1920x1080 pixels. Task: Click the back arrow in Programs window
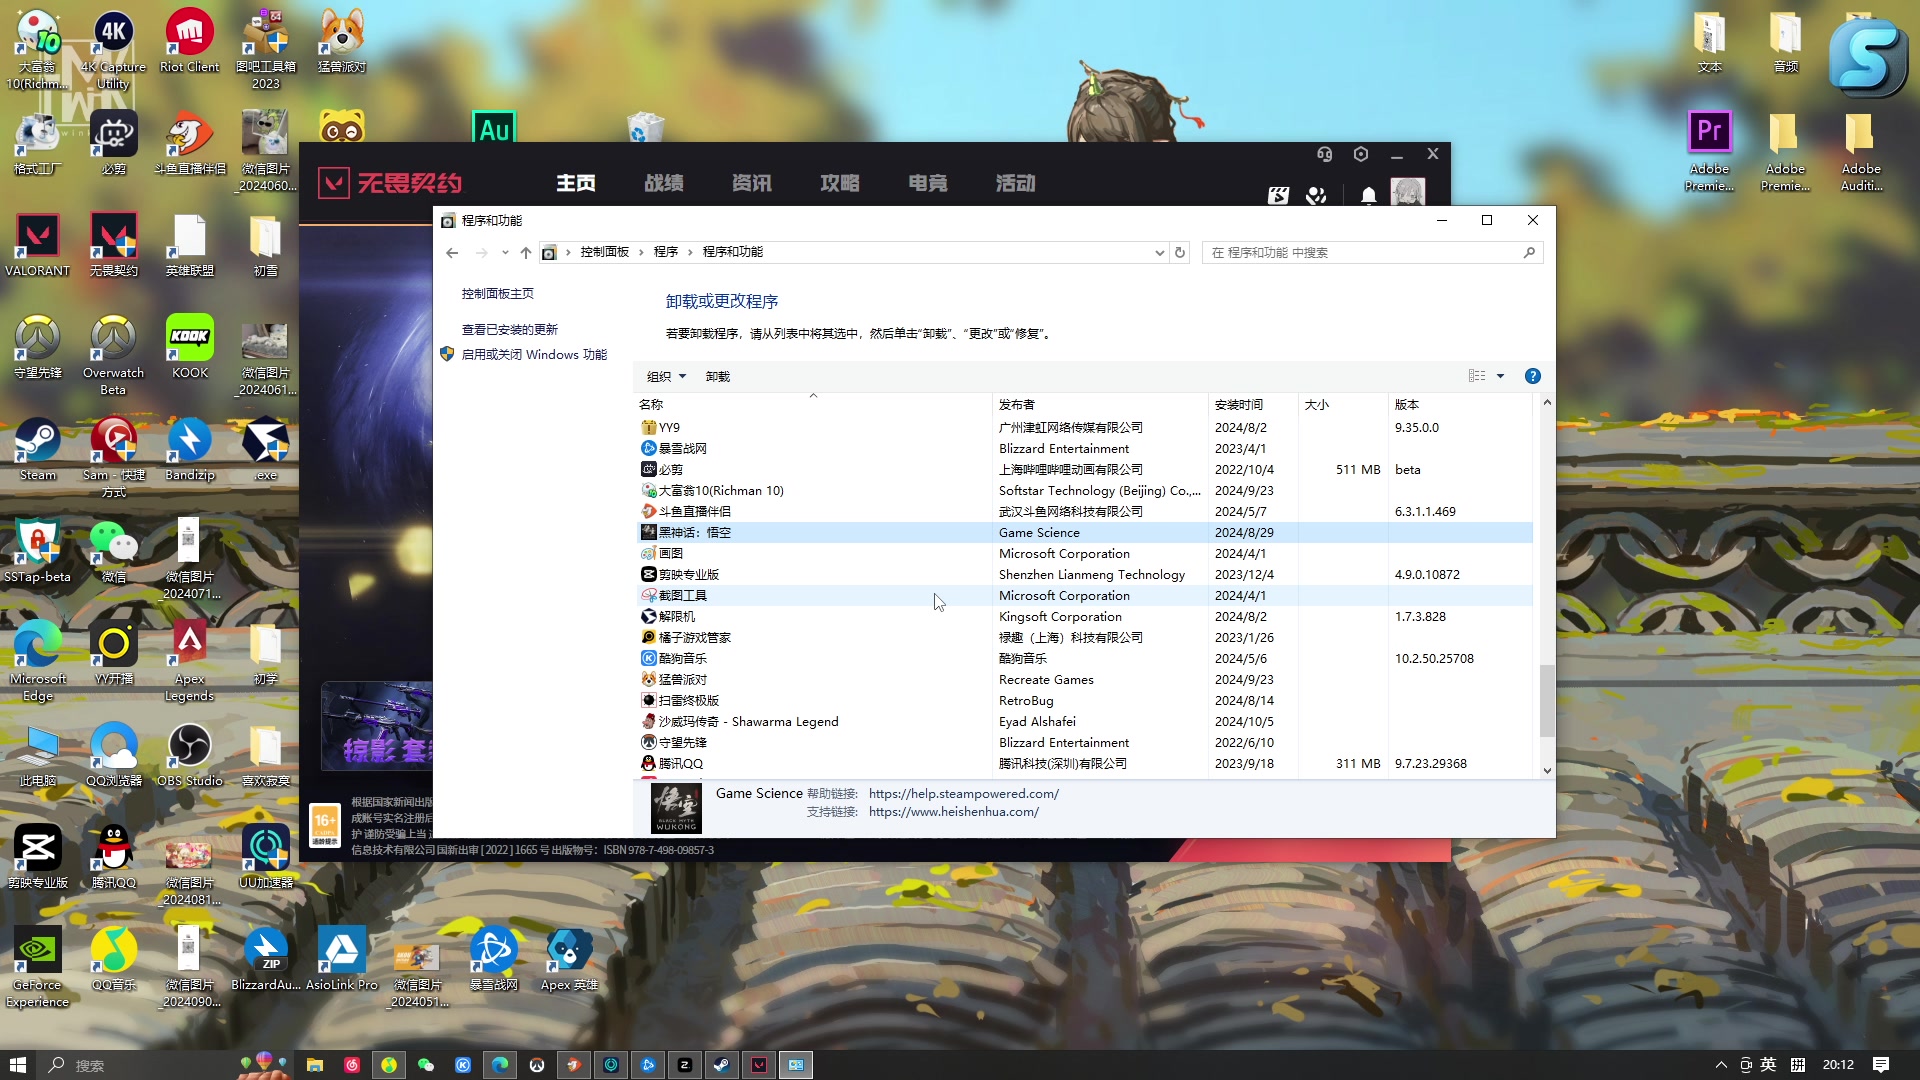click(x=452, y=253)
